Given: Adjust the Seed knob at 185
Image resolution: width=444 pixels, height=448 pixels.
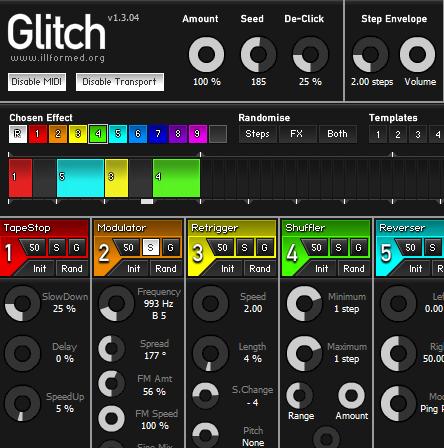Looking at the screenshot, I should point(258,54).
